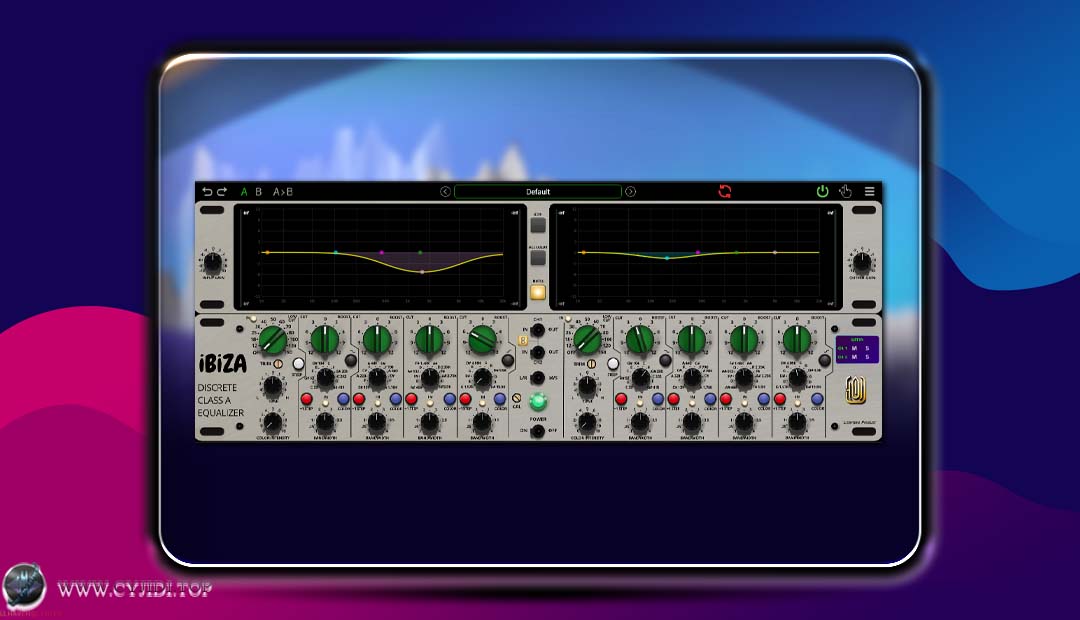Select magenta node on channel 1 graph
The height and width of the screenshot is (620, 1080).
(x=382, y=253)
